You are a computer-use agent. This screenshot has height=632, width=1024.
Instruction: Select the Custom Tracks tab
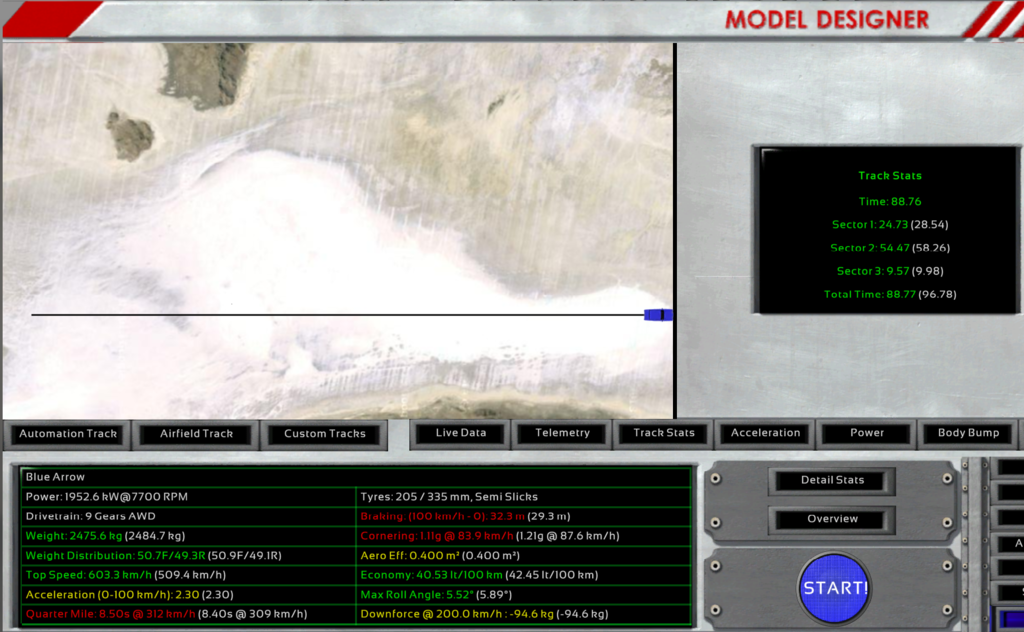(x=325, y=434)
